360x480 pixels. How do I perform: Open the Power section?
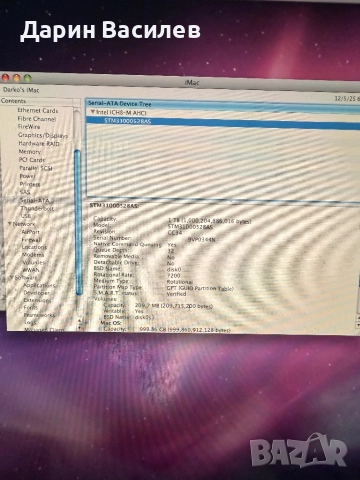point(27,176)
